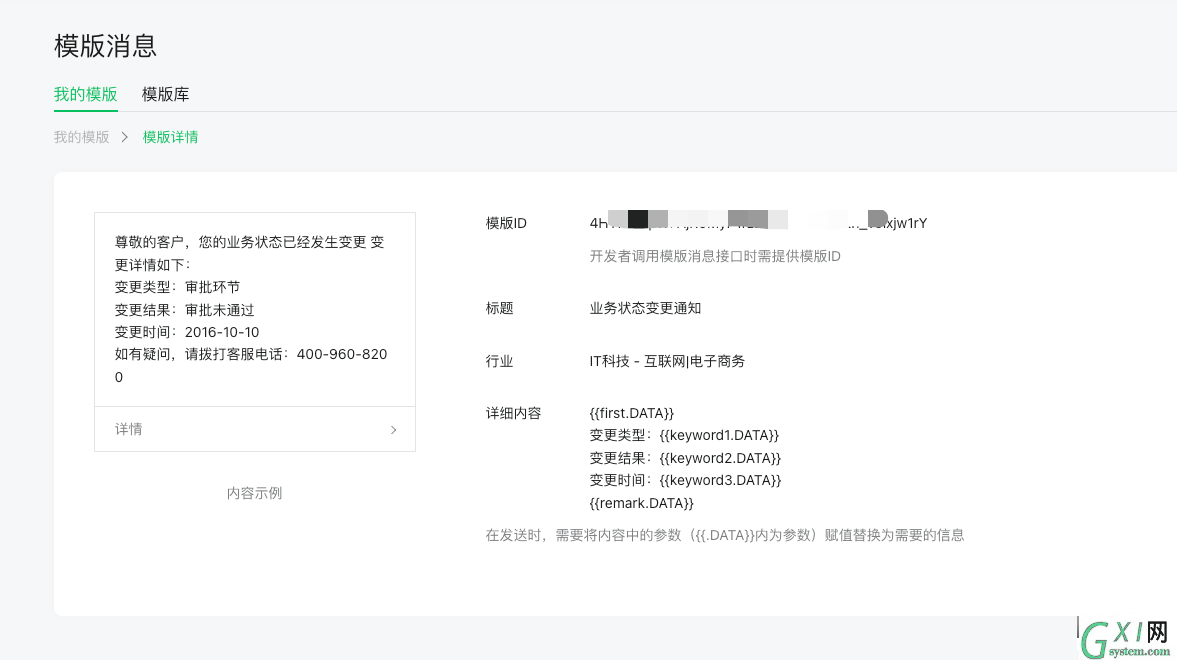Viewport: 1177px width, 660px height.
Task: Click the 详细内容 label
Action: 513,414
